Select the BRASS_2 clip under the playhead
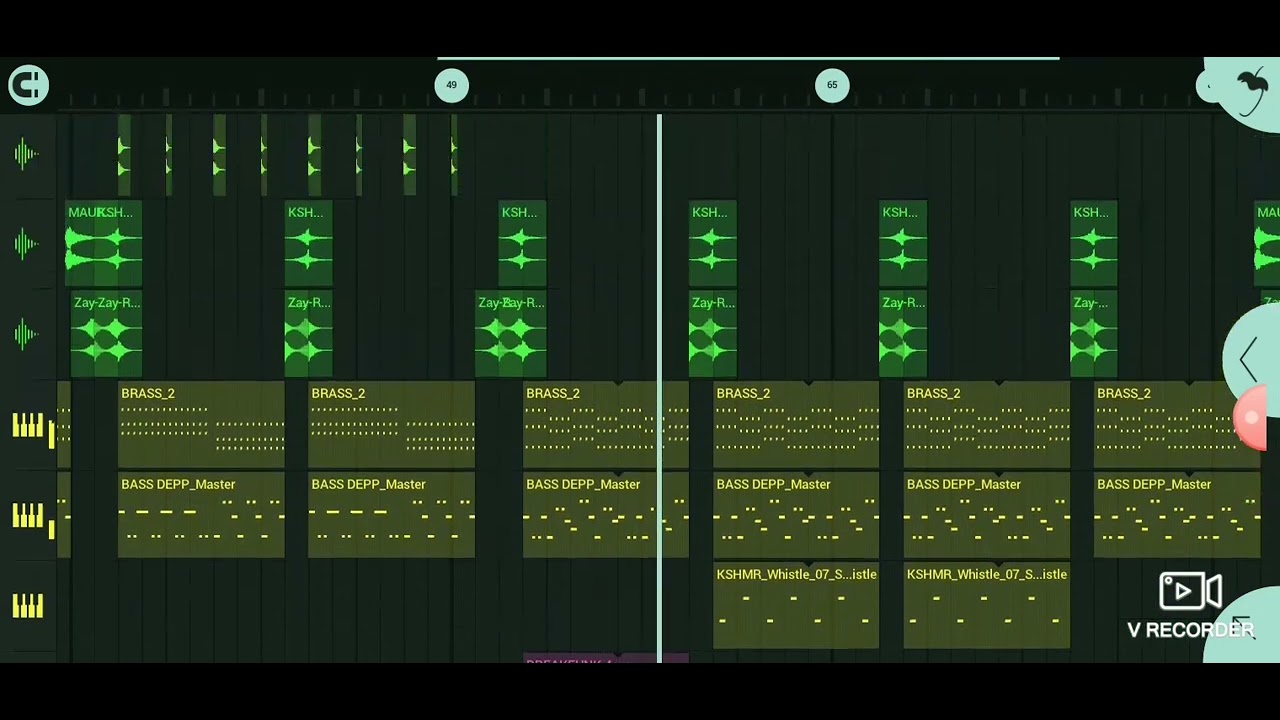The height and width of the screenshot is (720, 1280). [606, 425]
